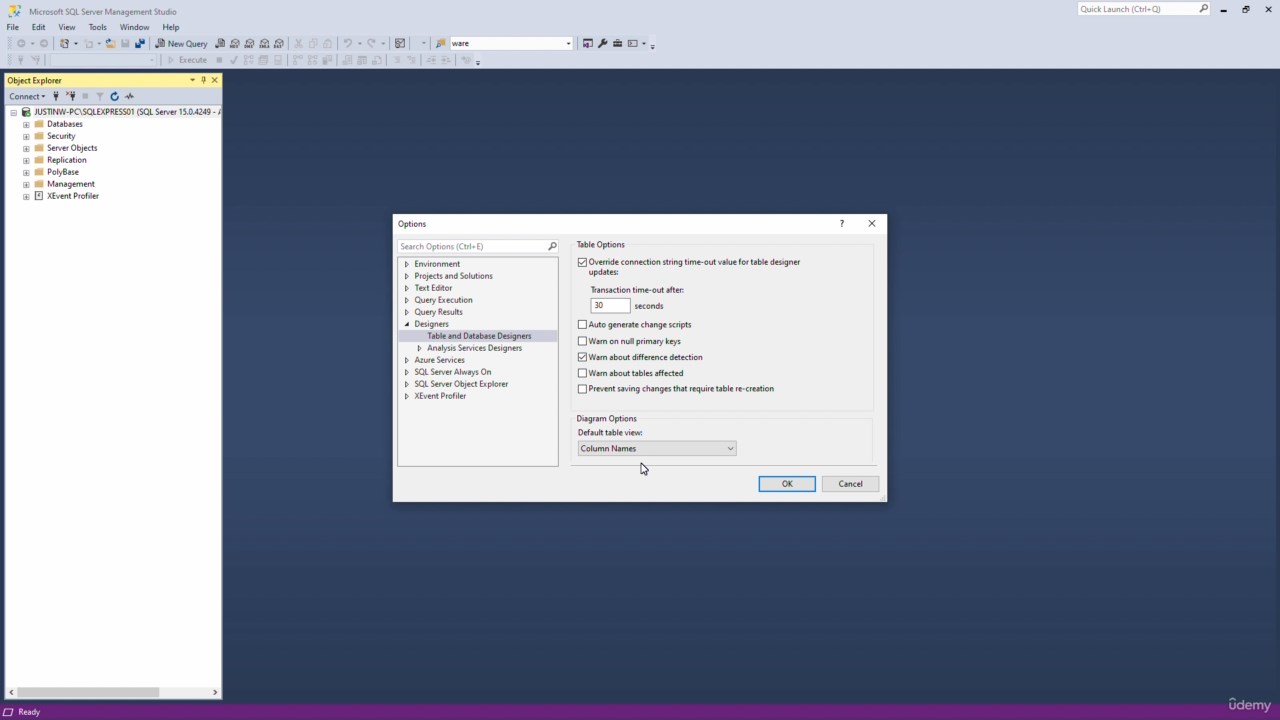
Task: Open the Connect dropdown in Object Explorer
Action: [27, 97]
